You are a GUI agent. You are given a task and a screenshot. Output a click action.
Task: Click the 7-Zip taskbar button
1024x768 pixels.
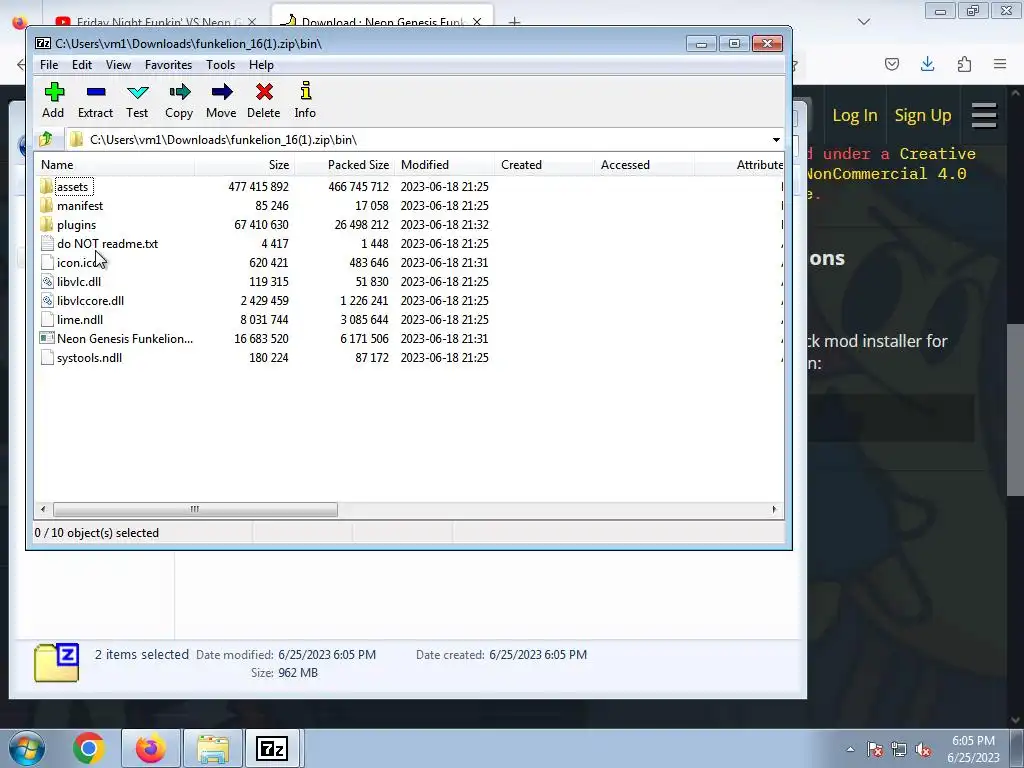point(272,748)
